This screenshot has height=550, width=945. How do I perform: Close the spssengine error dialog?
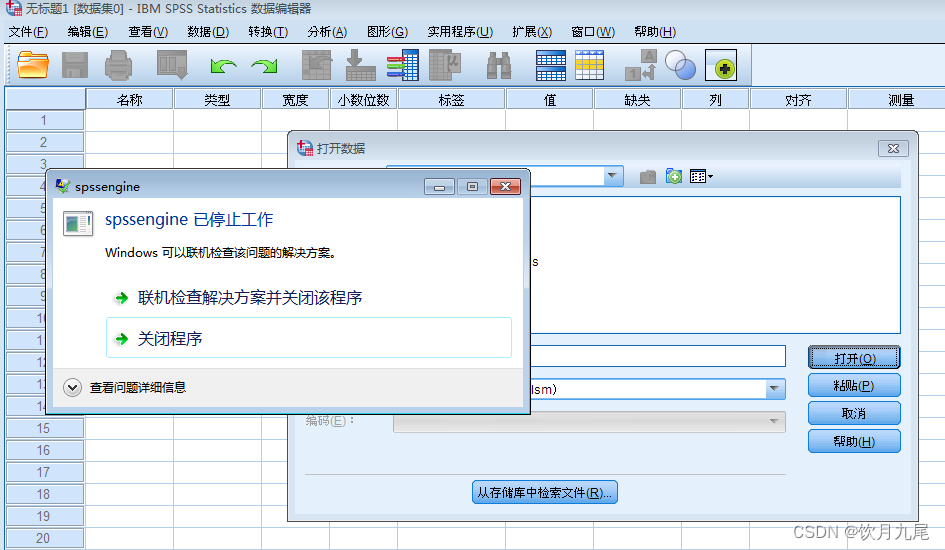pyautogui.click(x=505, y=187)
